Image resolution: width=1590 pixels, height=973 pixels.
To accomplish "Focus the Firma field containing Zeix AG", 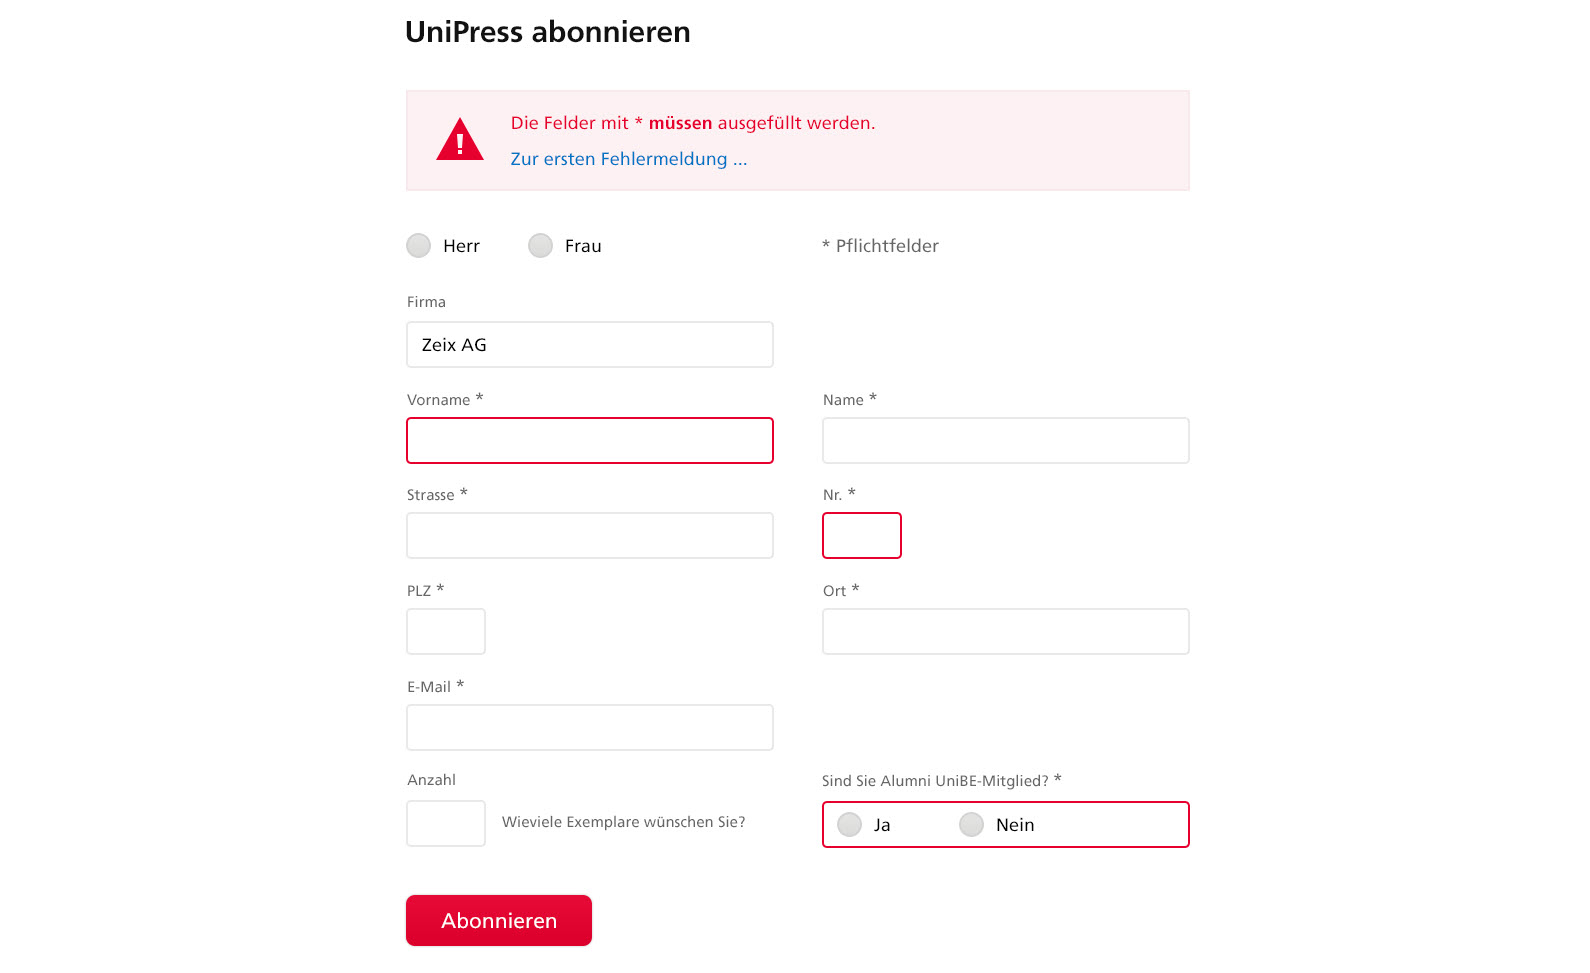I will (x=590, y=345).
